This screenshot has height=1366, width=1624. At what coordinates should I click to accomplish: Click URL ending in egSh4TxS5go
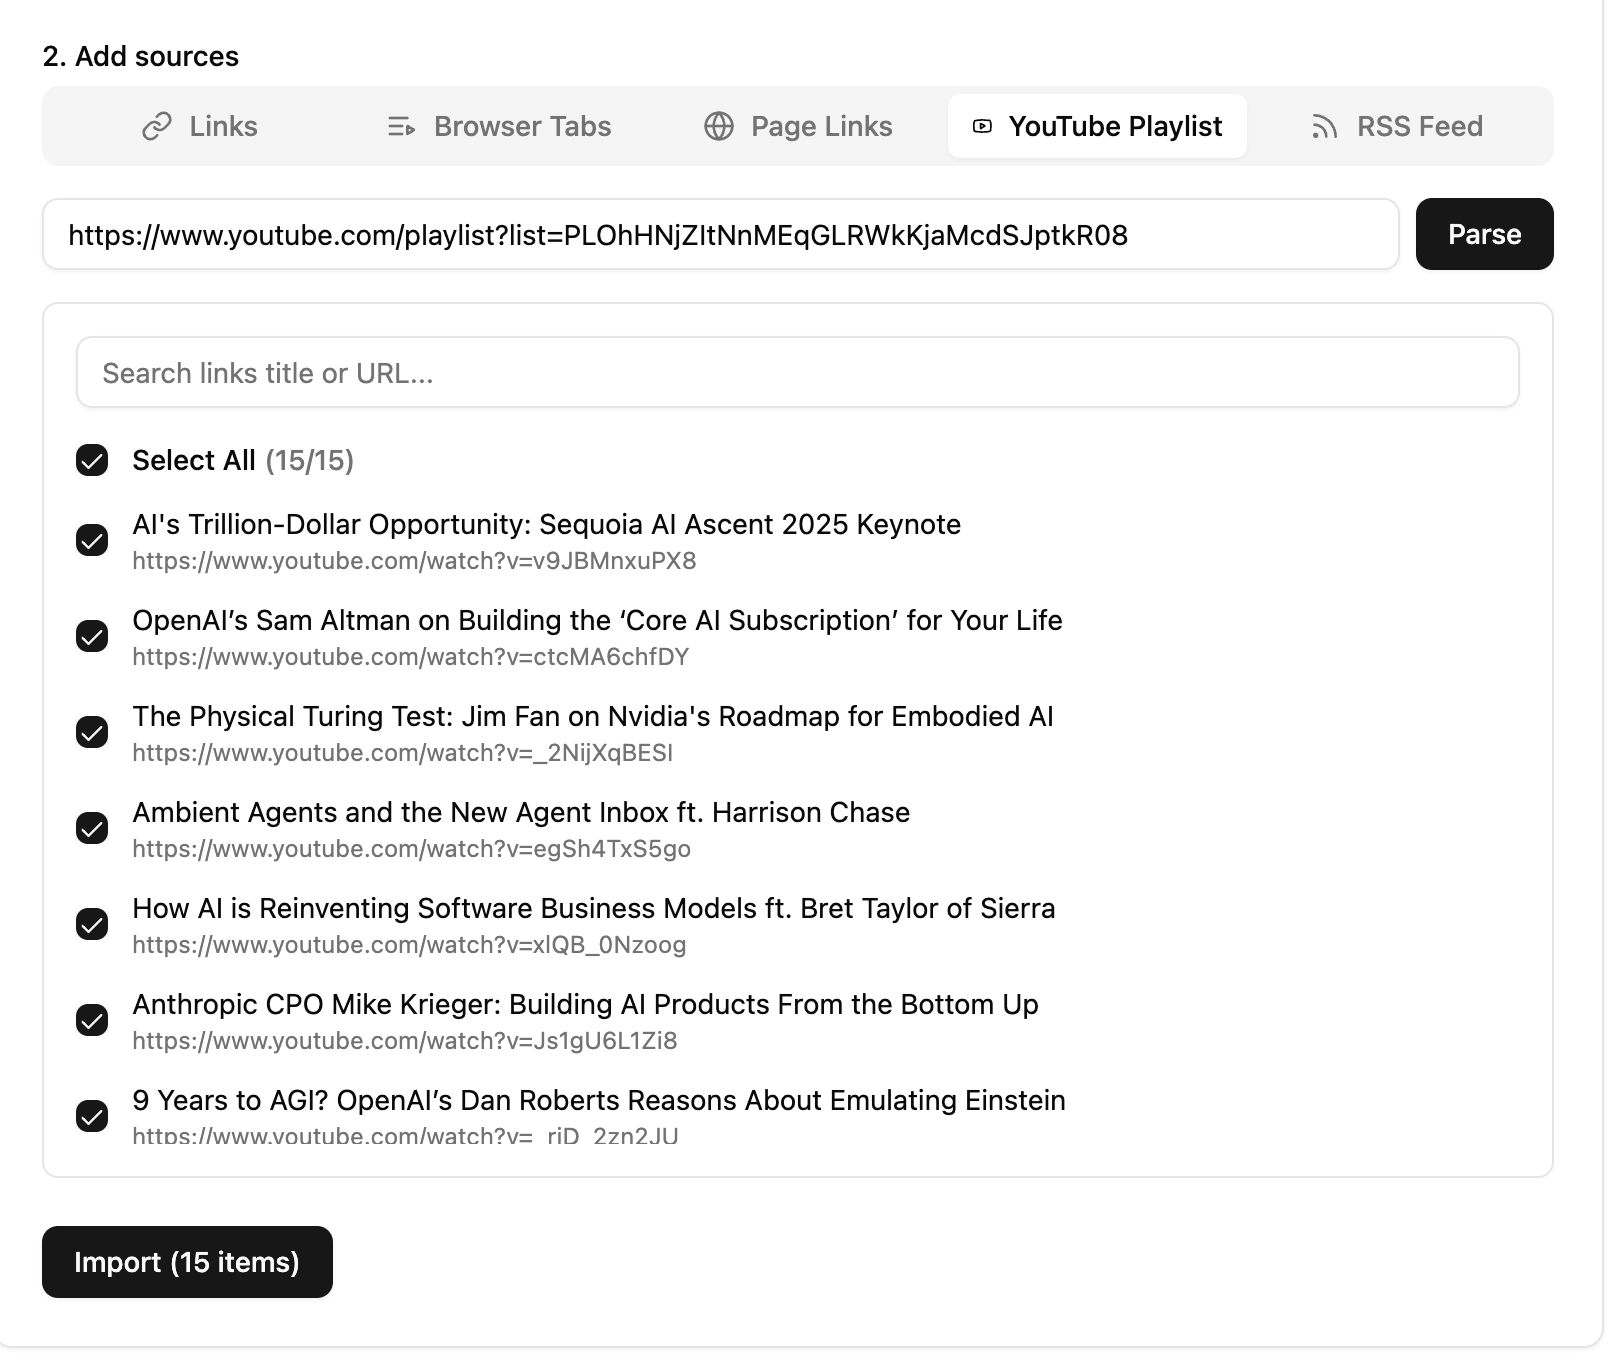(411, 849)
